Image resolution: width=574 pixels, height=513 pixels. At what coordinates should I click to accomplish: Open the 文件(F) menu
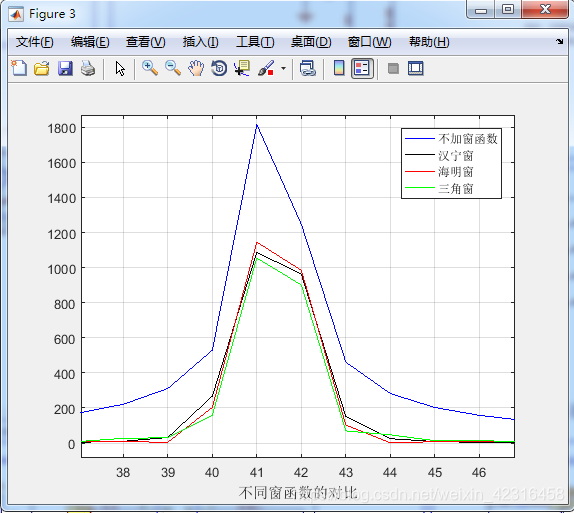pyautogui.click(x=34, y=42)
